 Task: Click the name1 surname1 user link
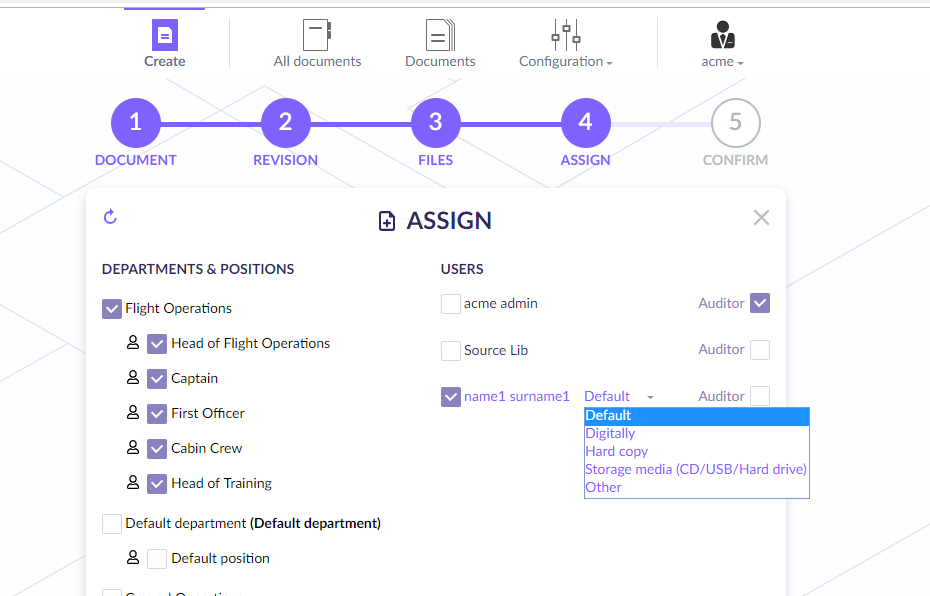click(x=516, y=397)
